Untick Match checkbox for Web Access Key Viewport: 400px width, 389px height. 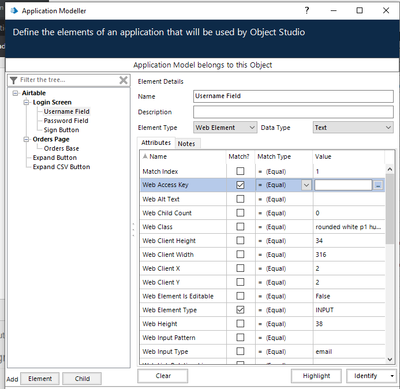(x=240, y=185)
